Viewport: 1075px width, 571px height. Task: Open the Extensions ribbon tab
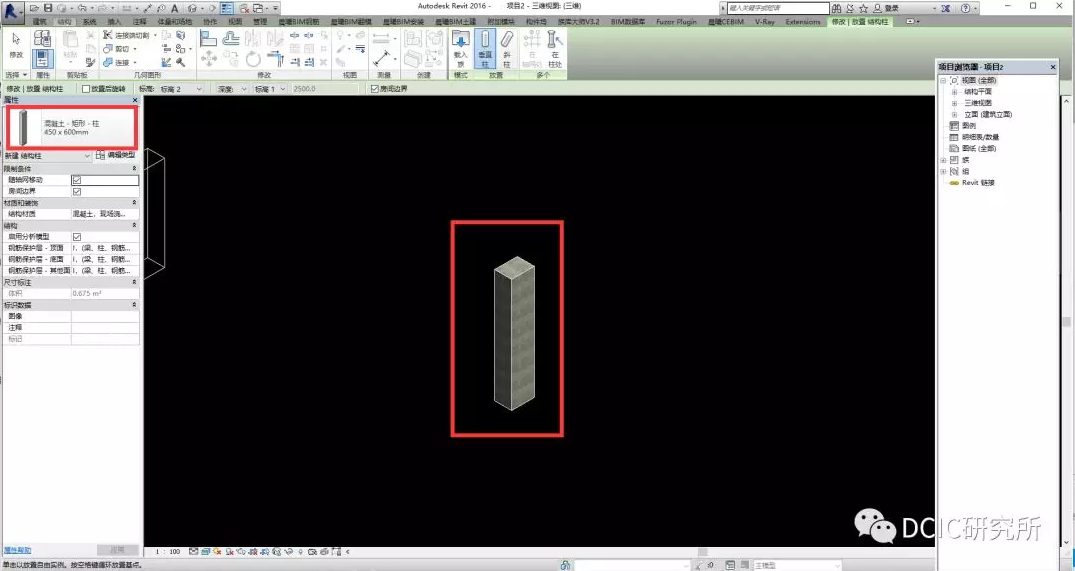[803, 22]
